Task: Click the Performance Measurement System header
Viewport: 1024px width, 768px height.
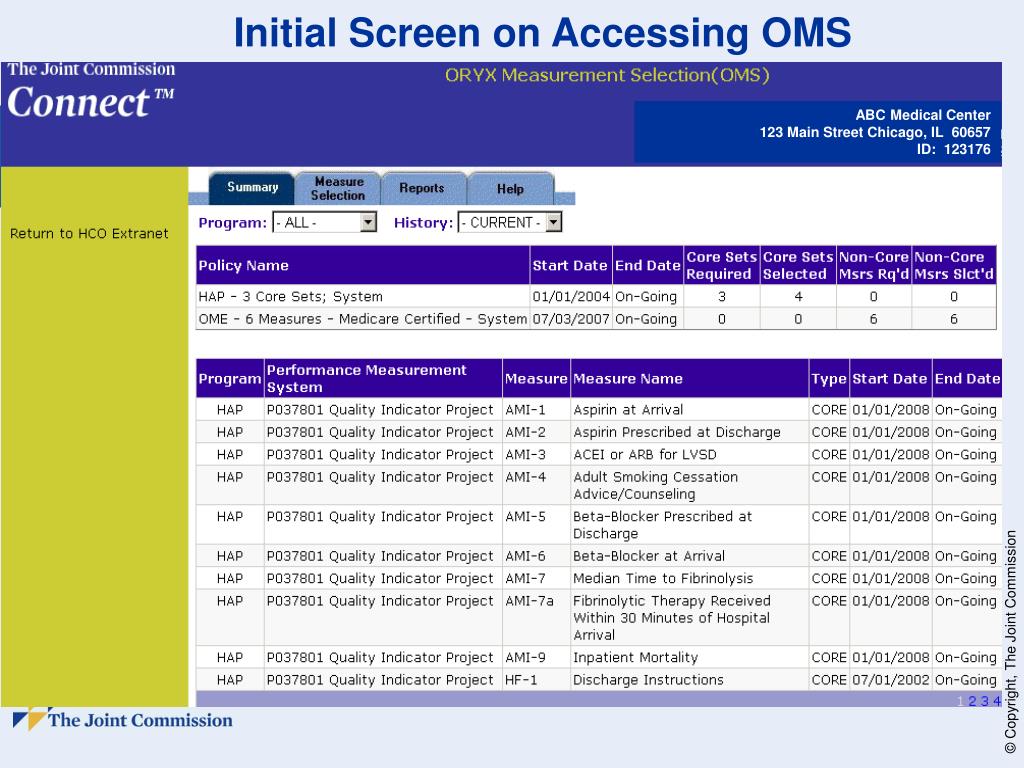Action: tap(383, 378)
